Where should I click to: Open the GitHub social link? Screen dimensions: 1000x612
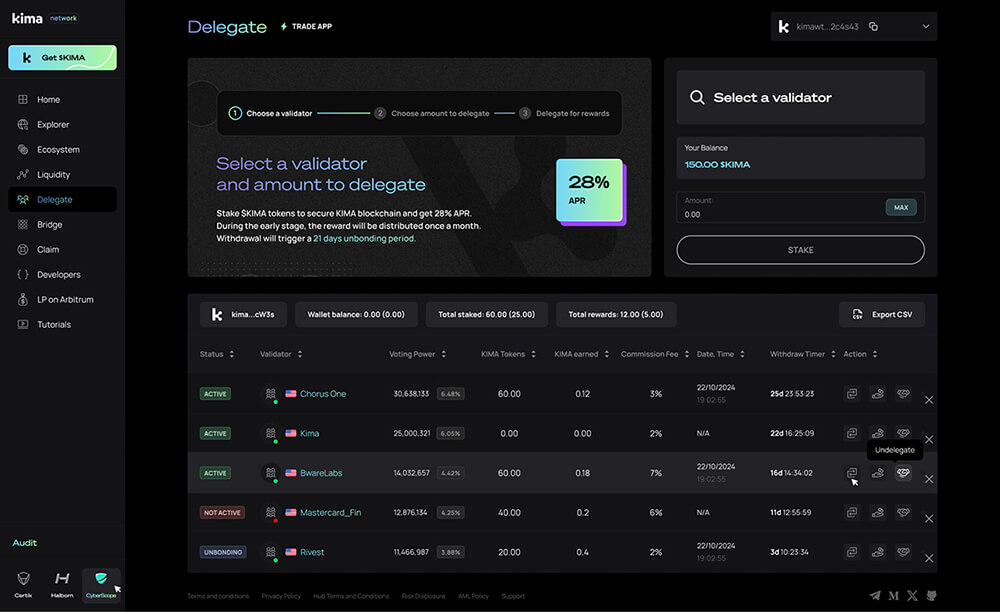931,595
